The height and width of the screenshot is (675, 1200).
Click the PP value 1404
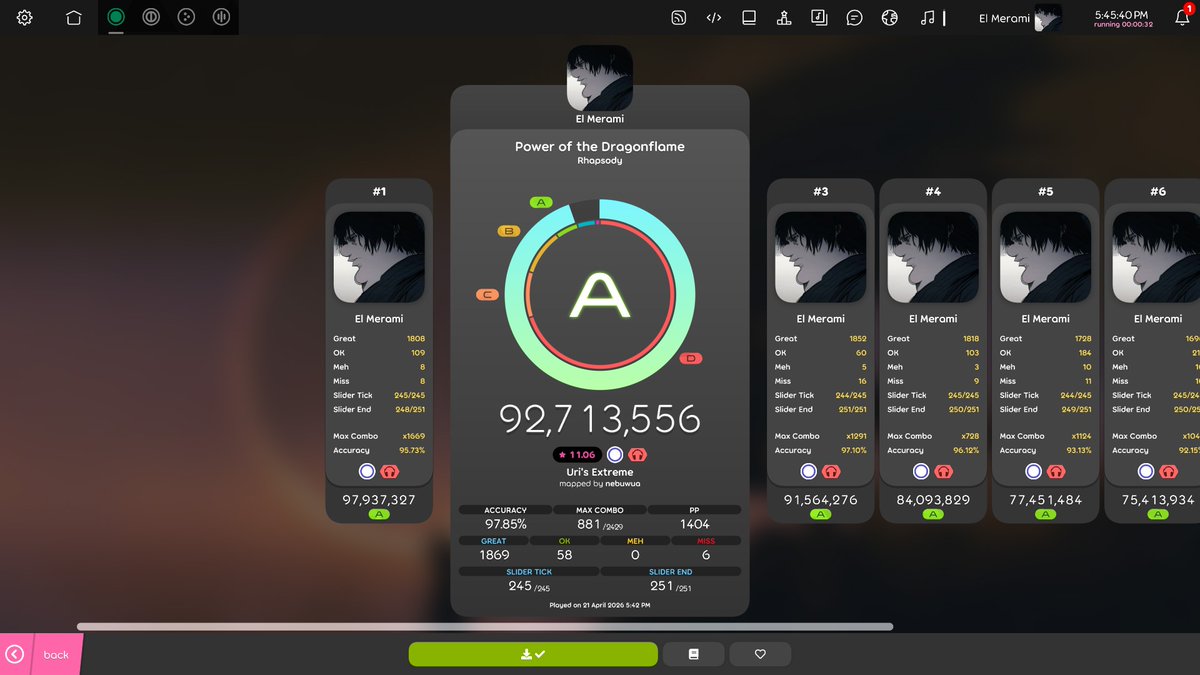click(695, 518)
